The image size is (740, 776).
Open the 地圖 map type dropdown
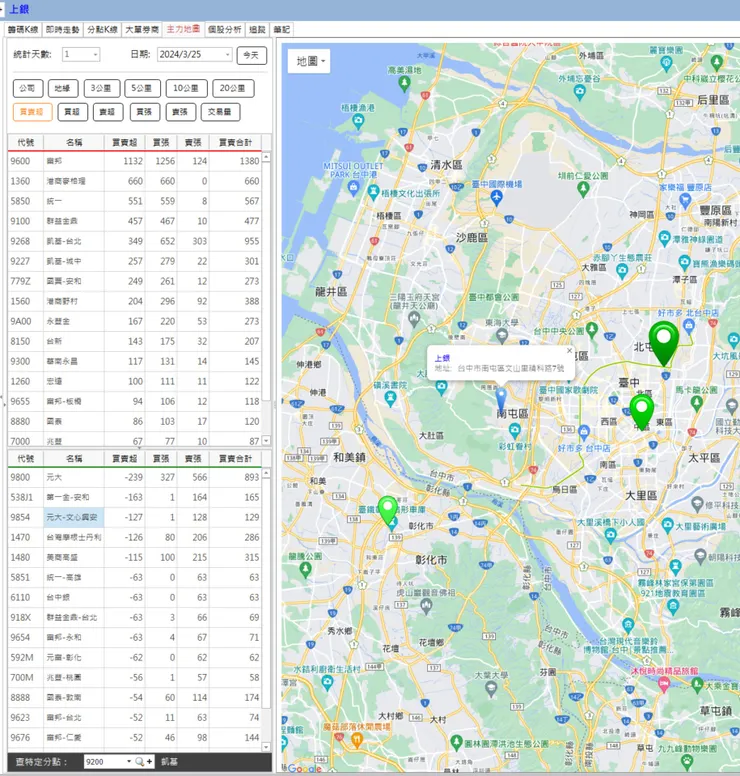pyautogui.click(x=310, y=61)
